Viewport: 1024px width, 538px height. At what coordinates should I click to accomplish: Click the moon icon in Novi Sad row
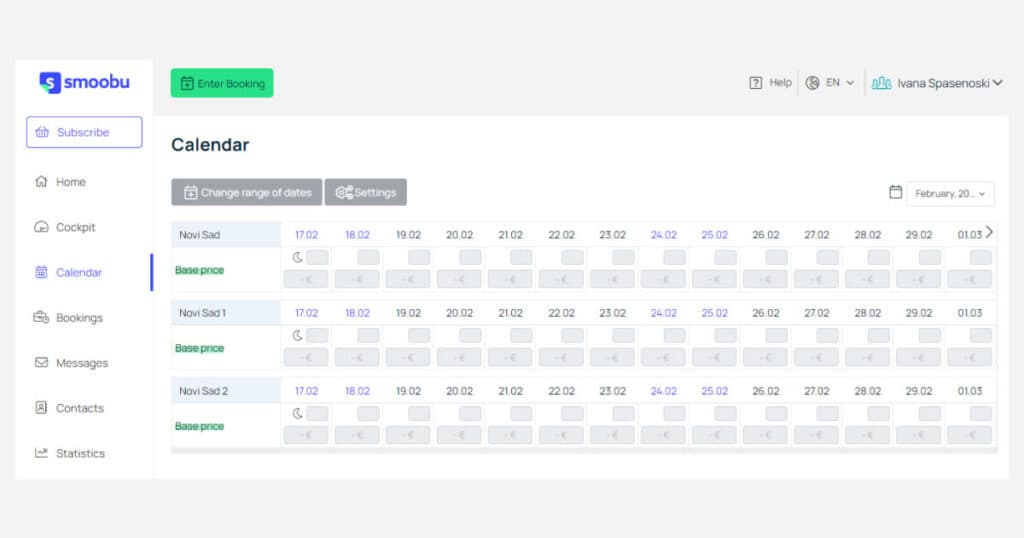point(297,257)
